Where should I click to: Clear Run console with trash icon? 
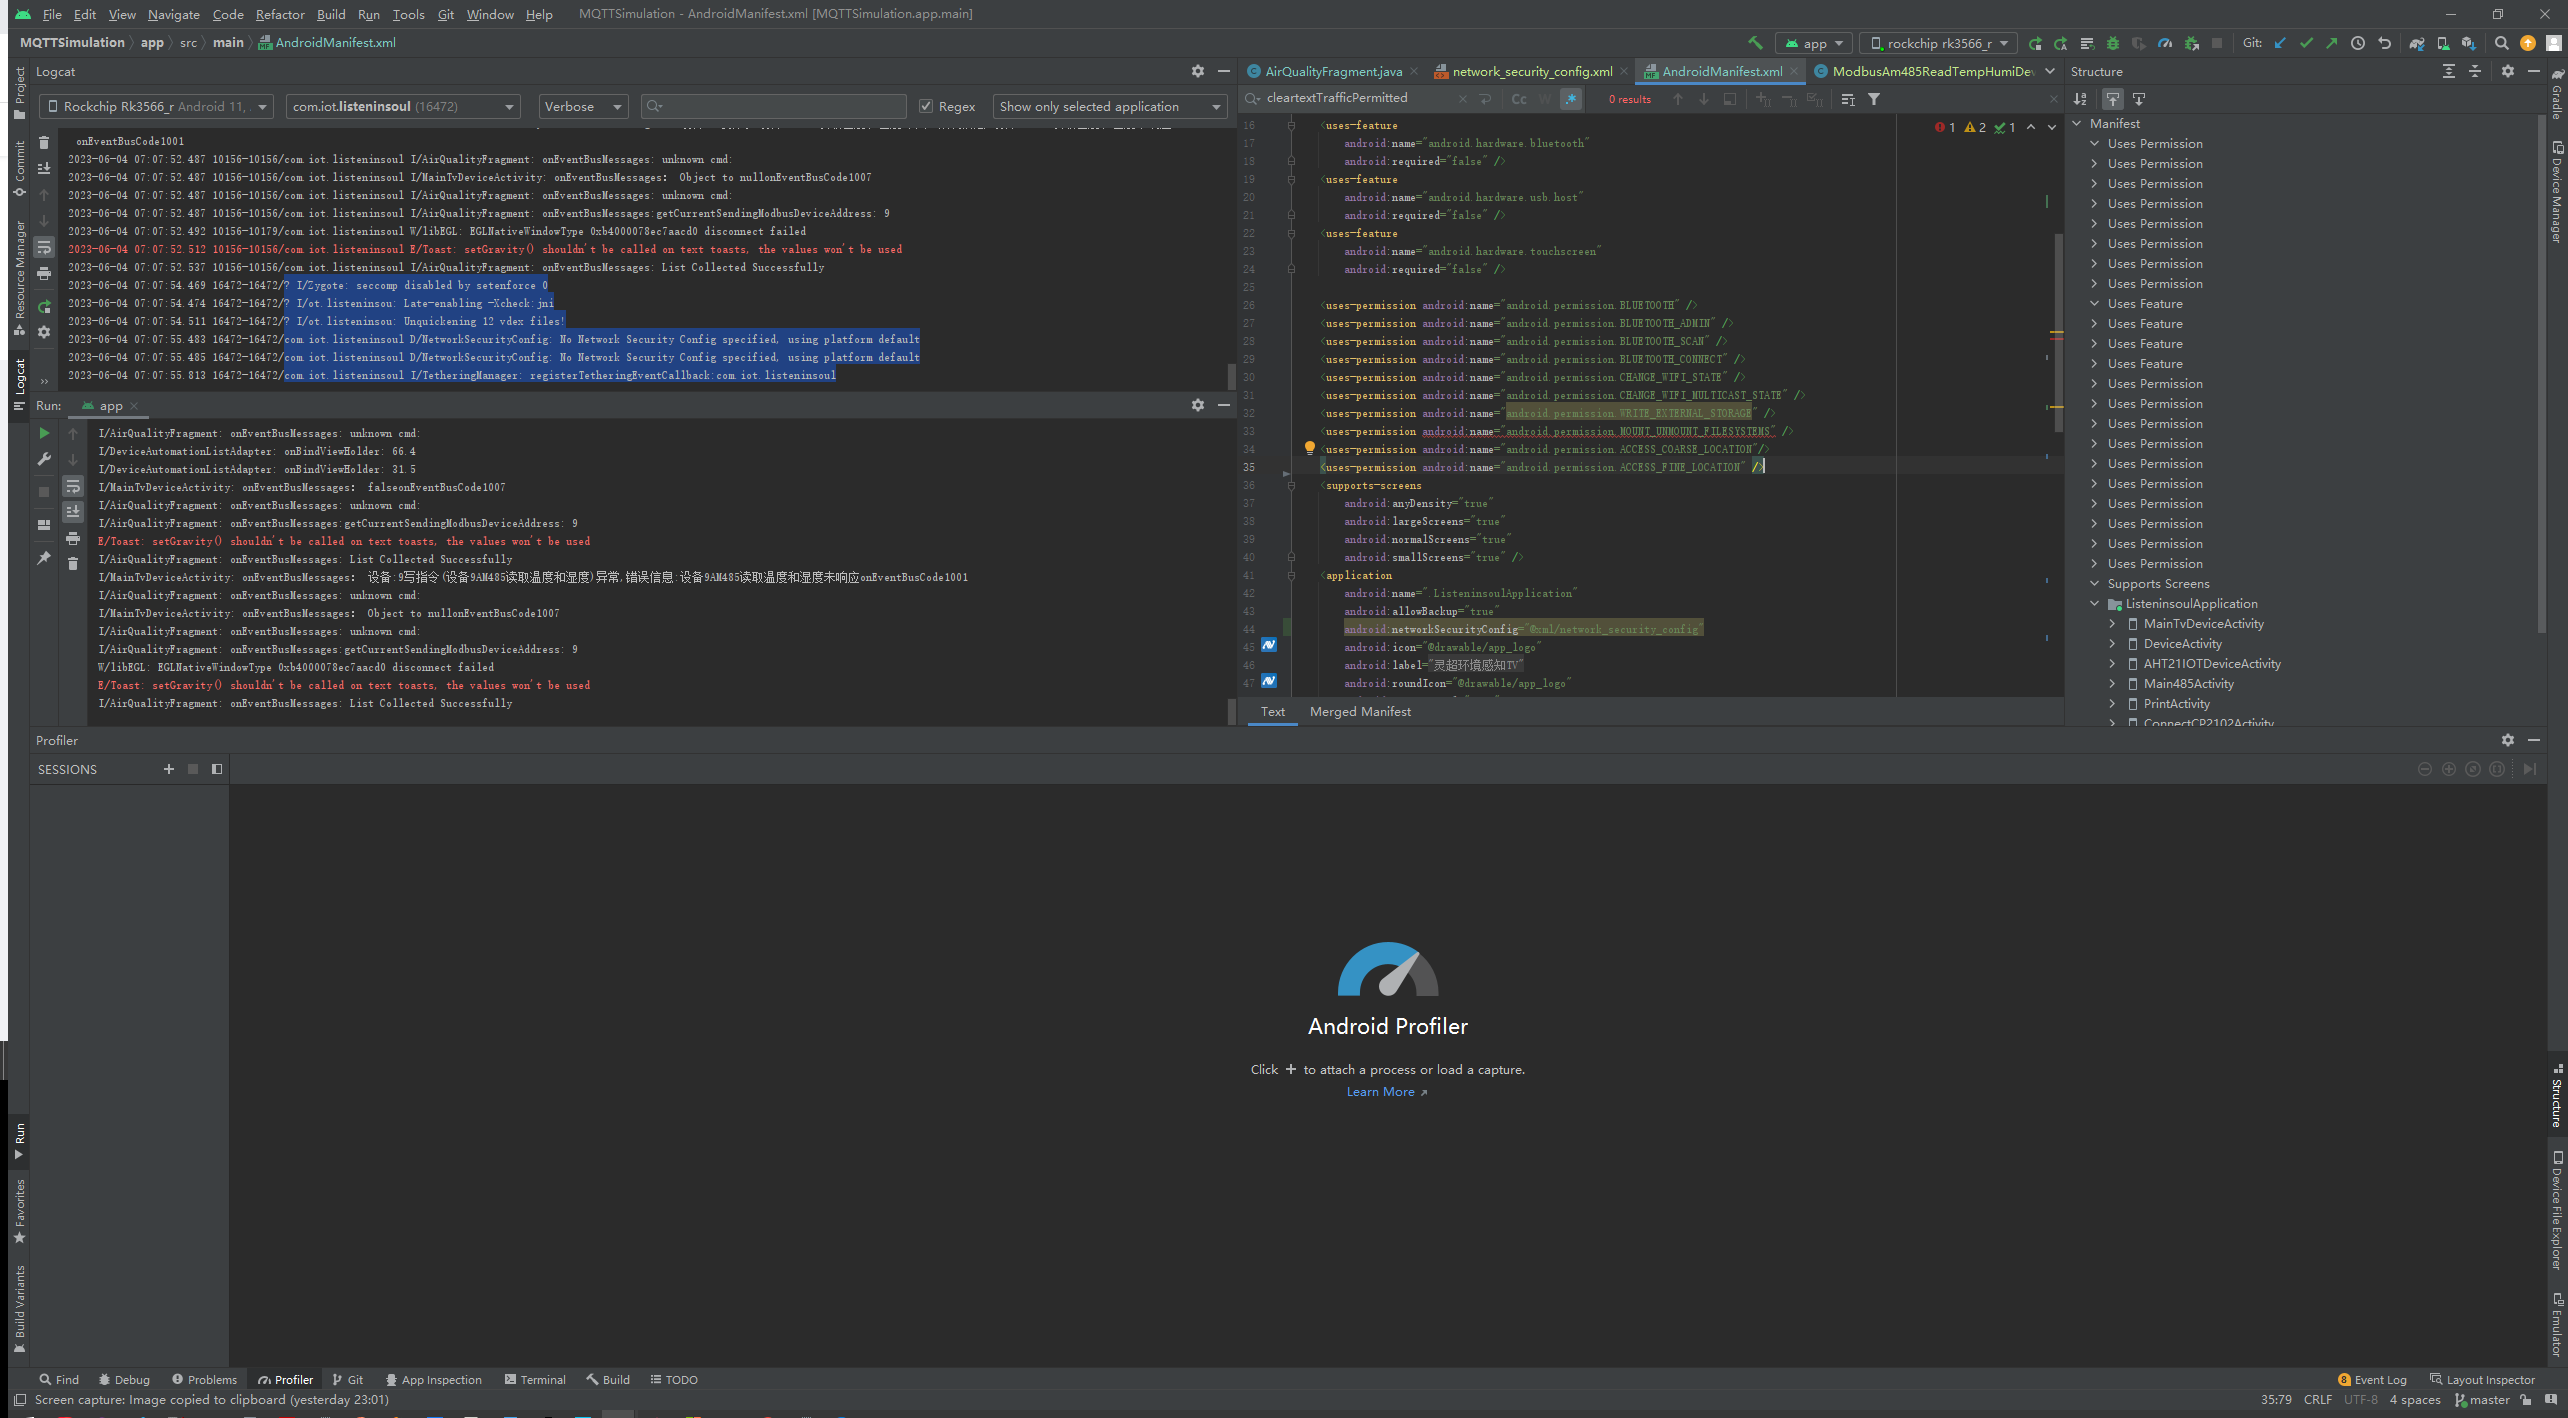[x=73, y=564]
